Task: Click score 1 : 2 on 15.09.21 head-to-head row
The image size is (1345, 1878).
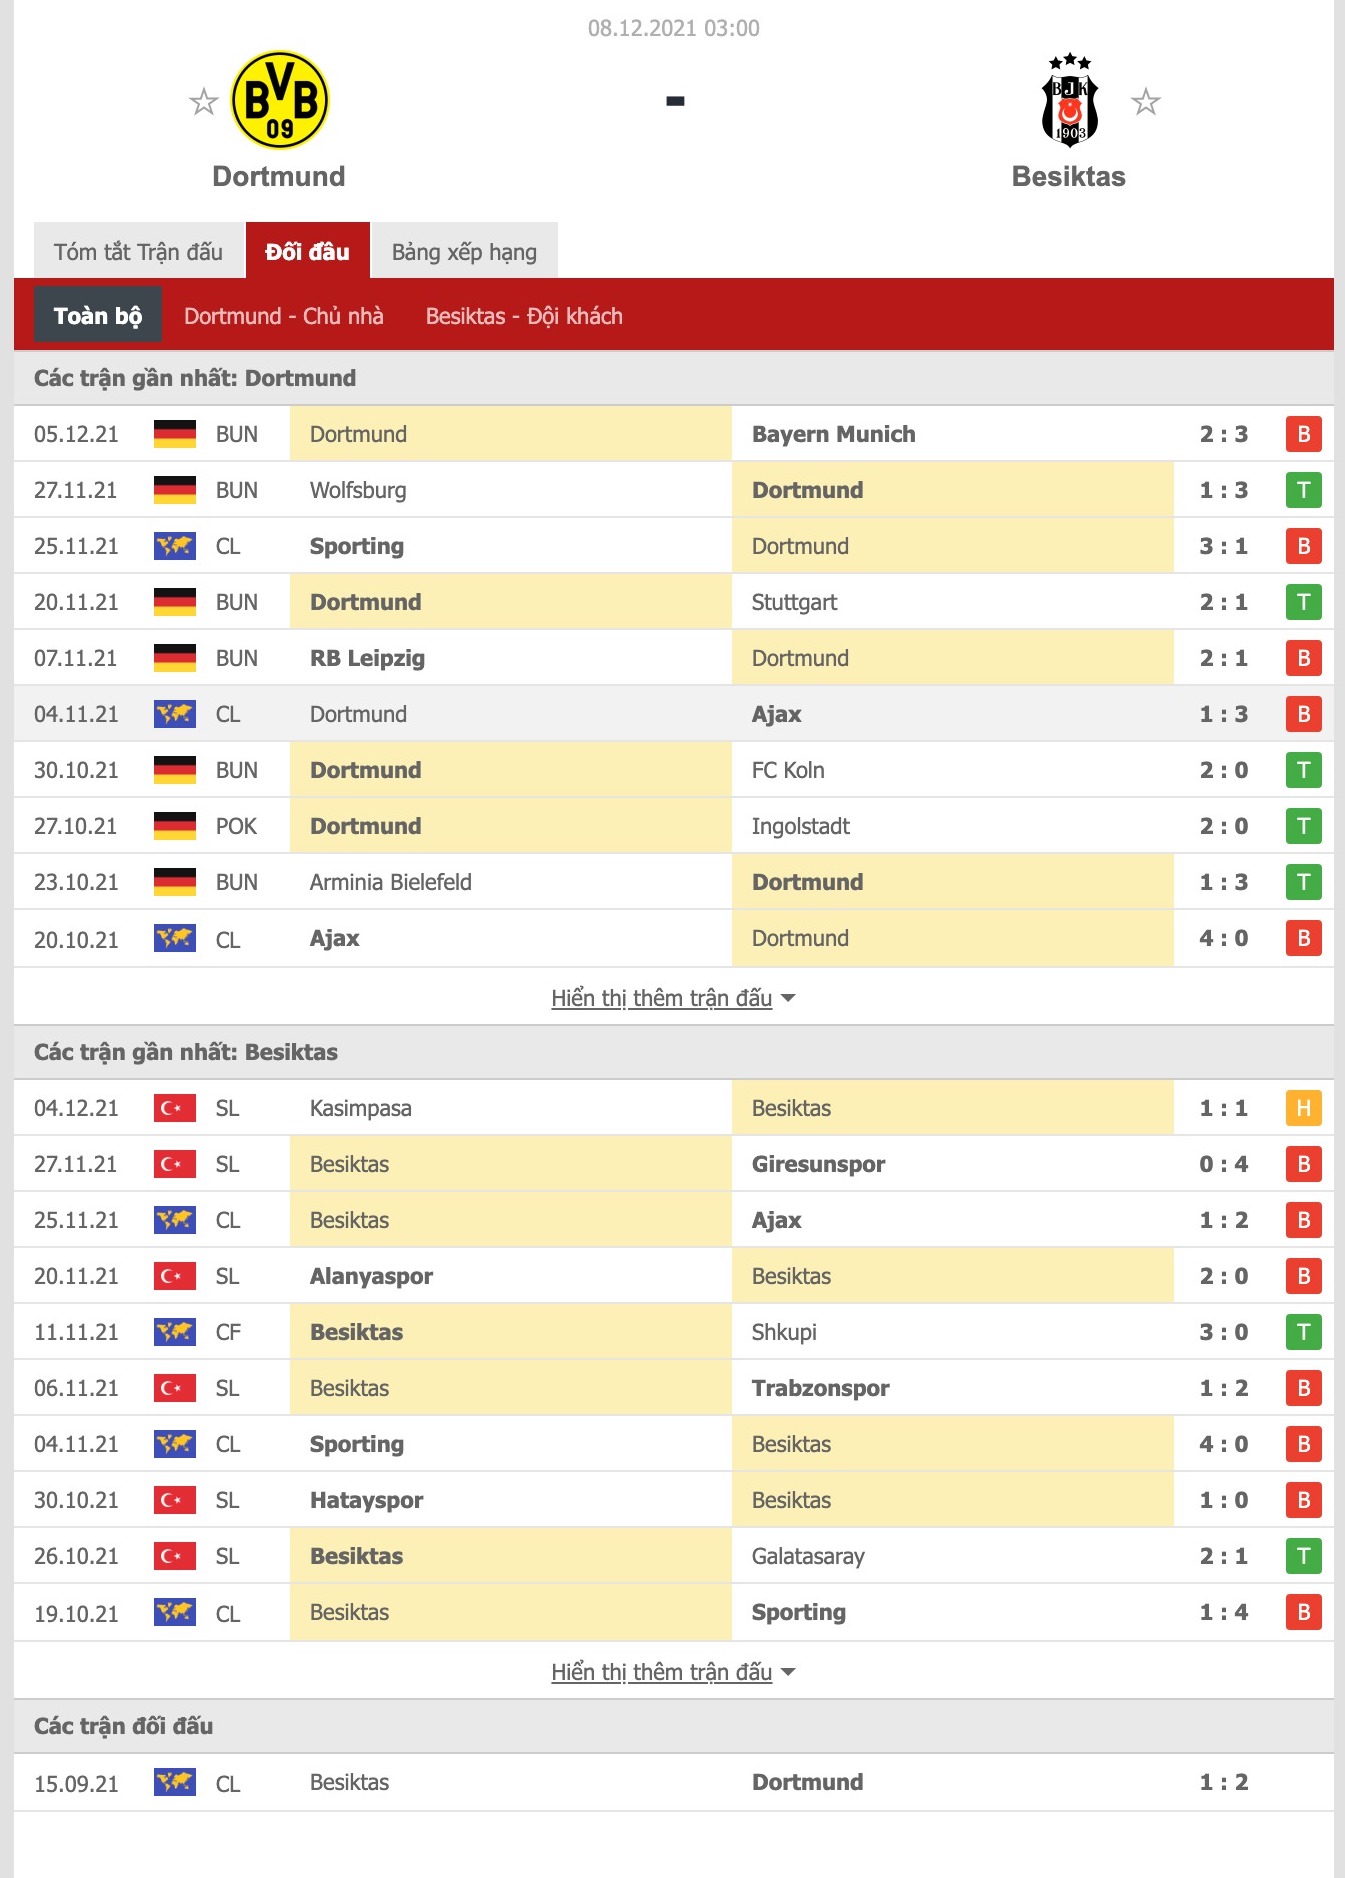Action: click(x=1224, y=1782)
